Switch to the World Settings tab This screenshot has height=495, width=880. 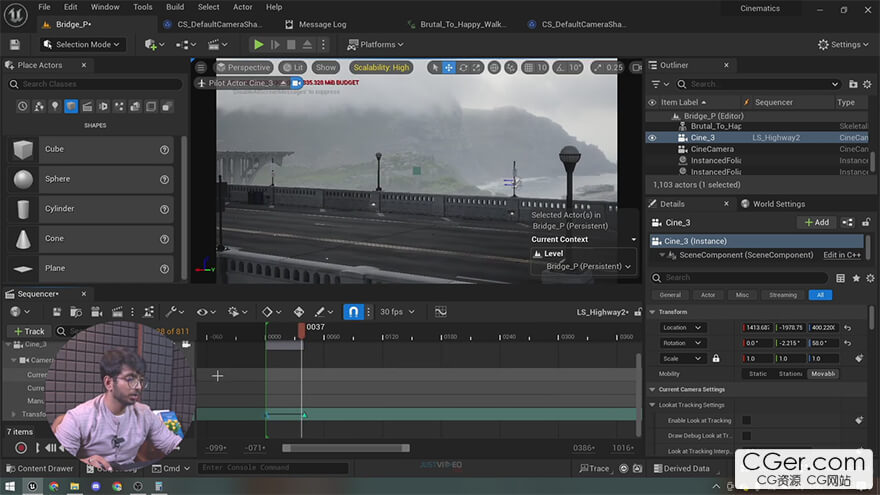(777, 204)
